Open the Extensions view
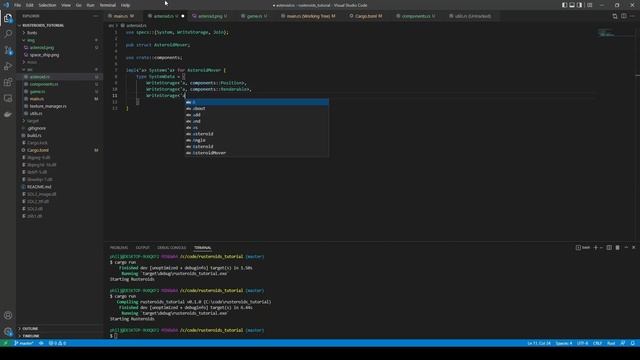 tap(8, 82)
